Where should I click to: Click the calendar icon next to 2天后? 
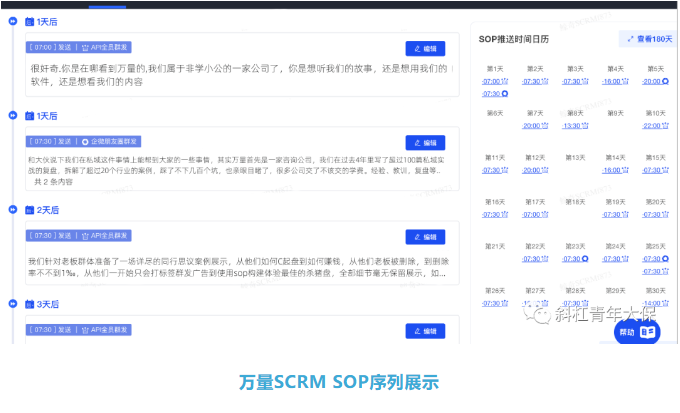tap(29, 210)
